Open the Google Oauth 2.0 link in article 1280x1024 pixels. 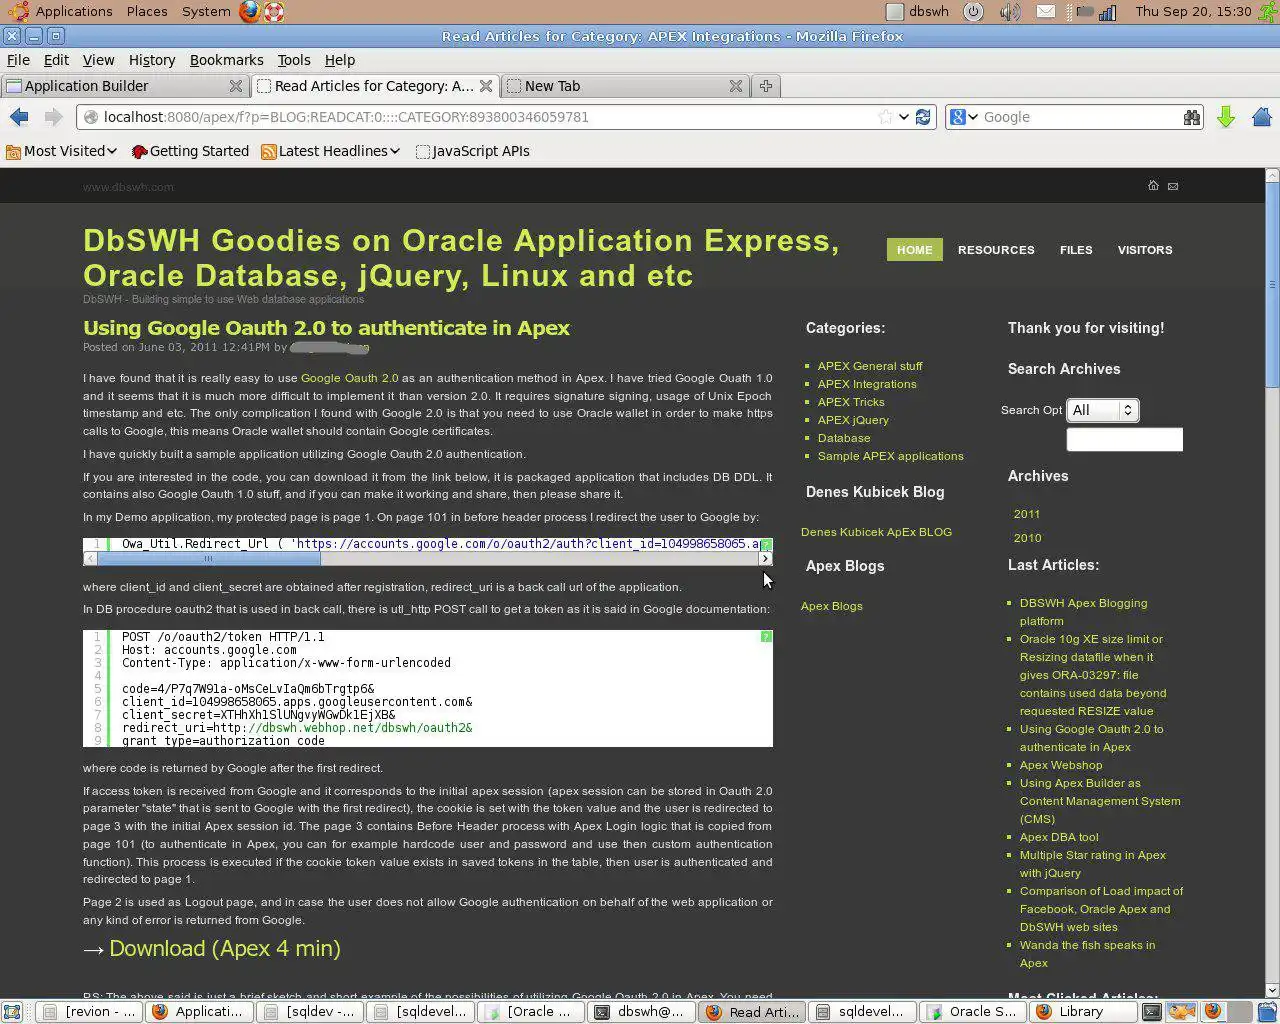pos(349,378)
